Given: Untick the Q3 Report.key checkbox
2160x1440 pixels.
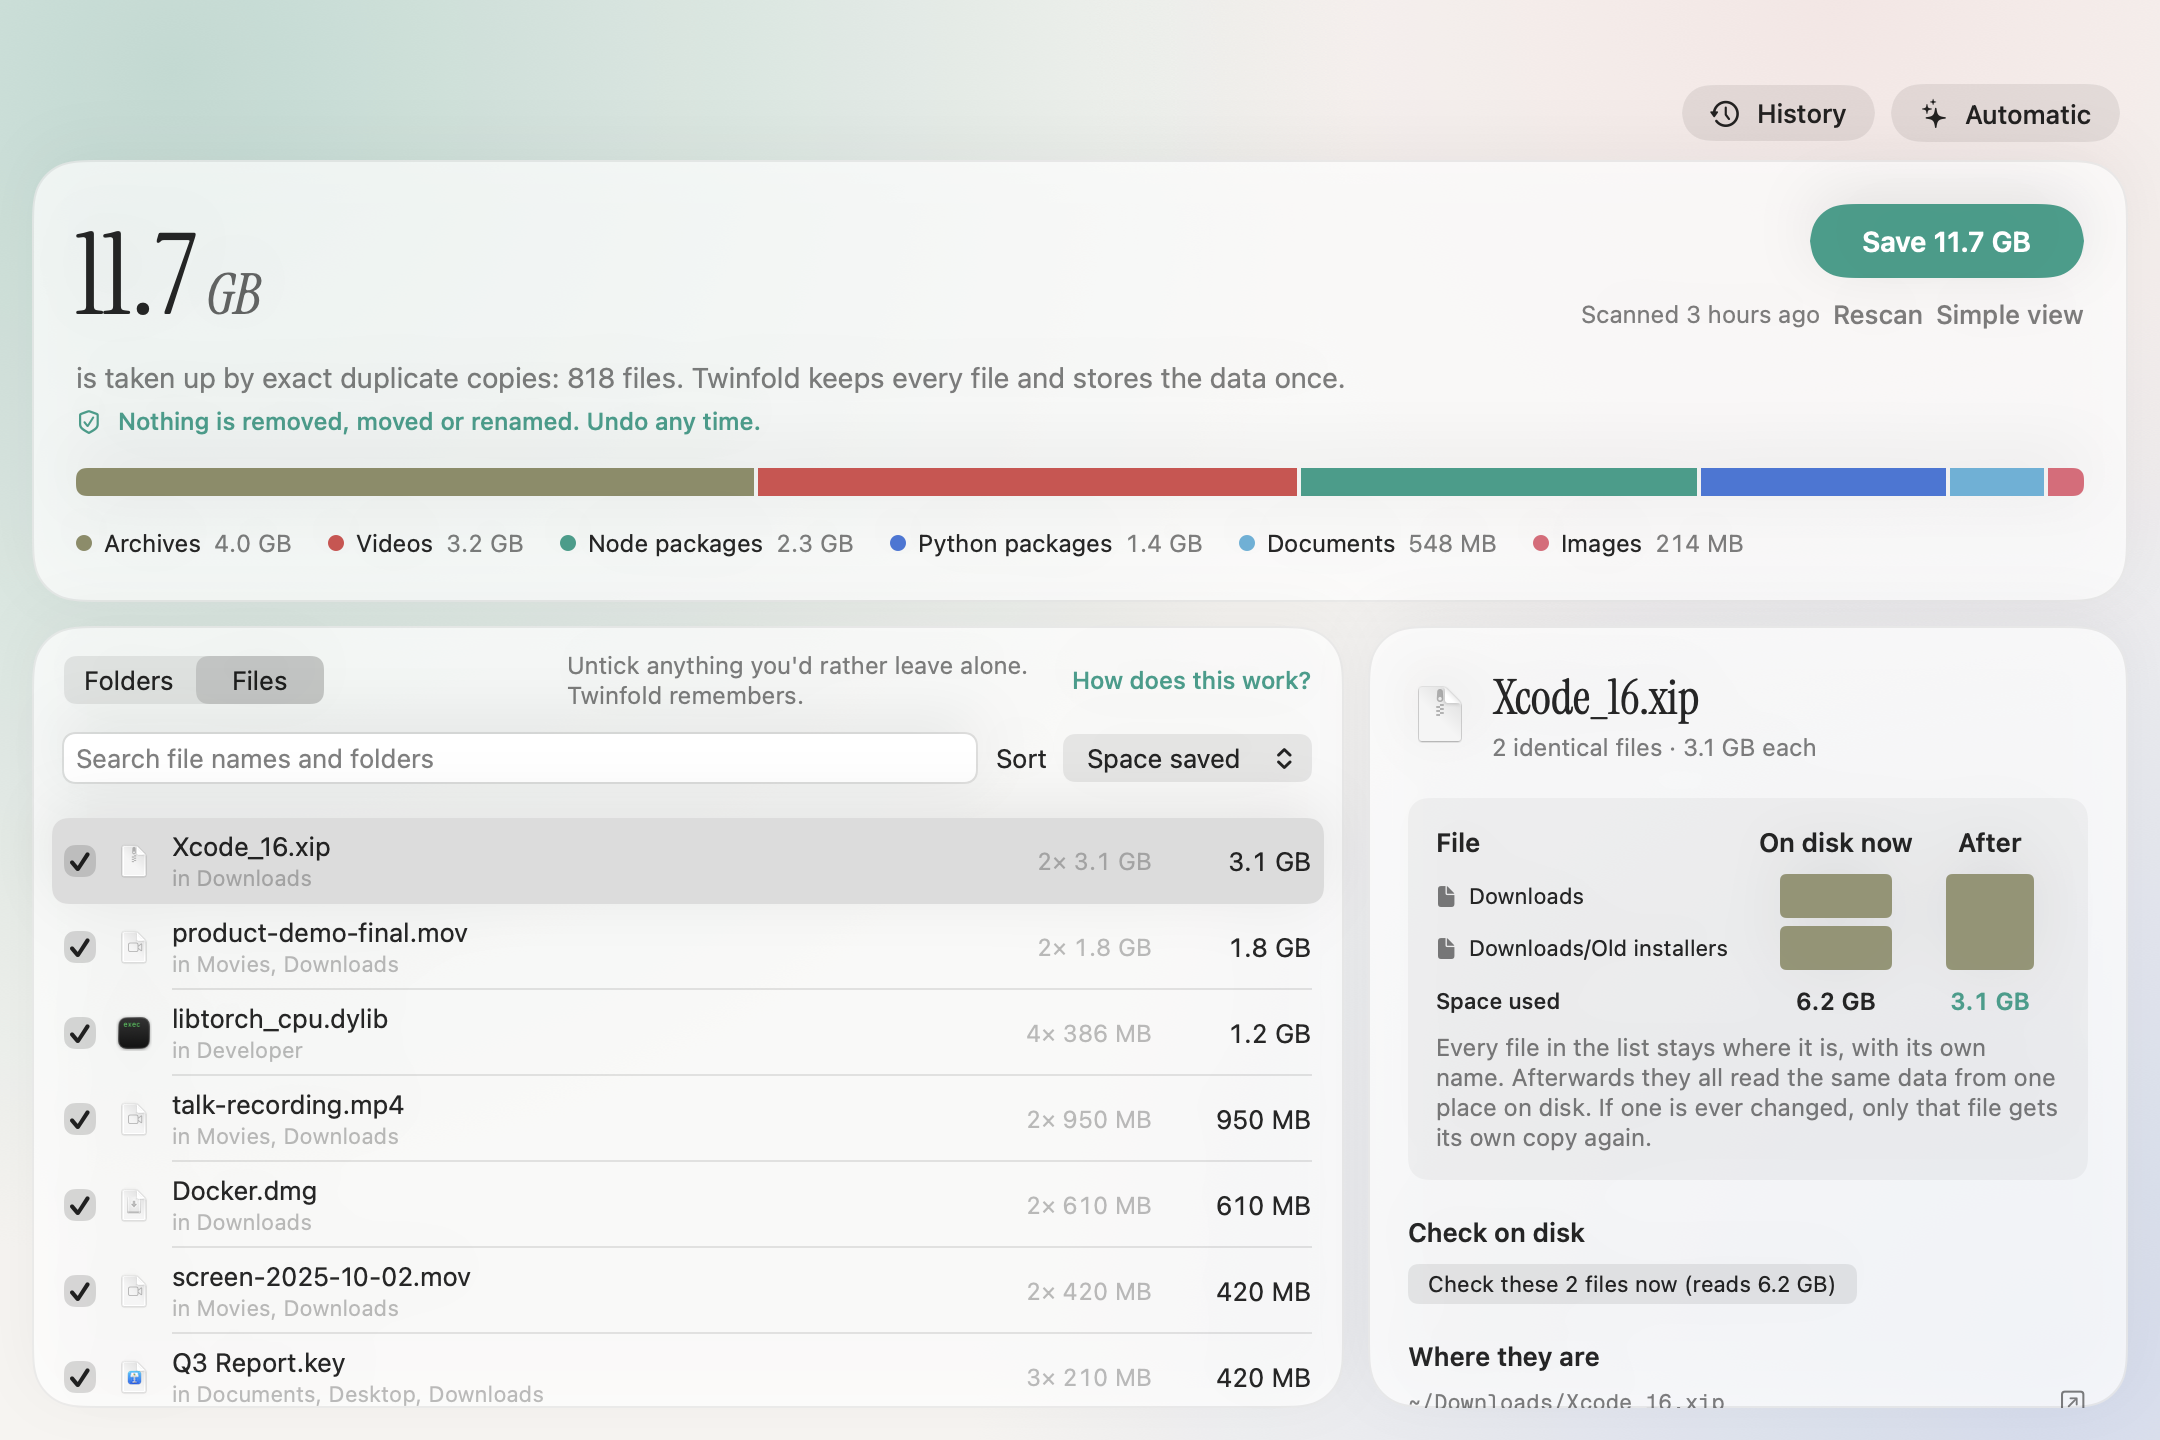Looking at the screenshot, I should (80, 1377).
